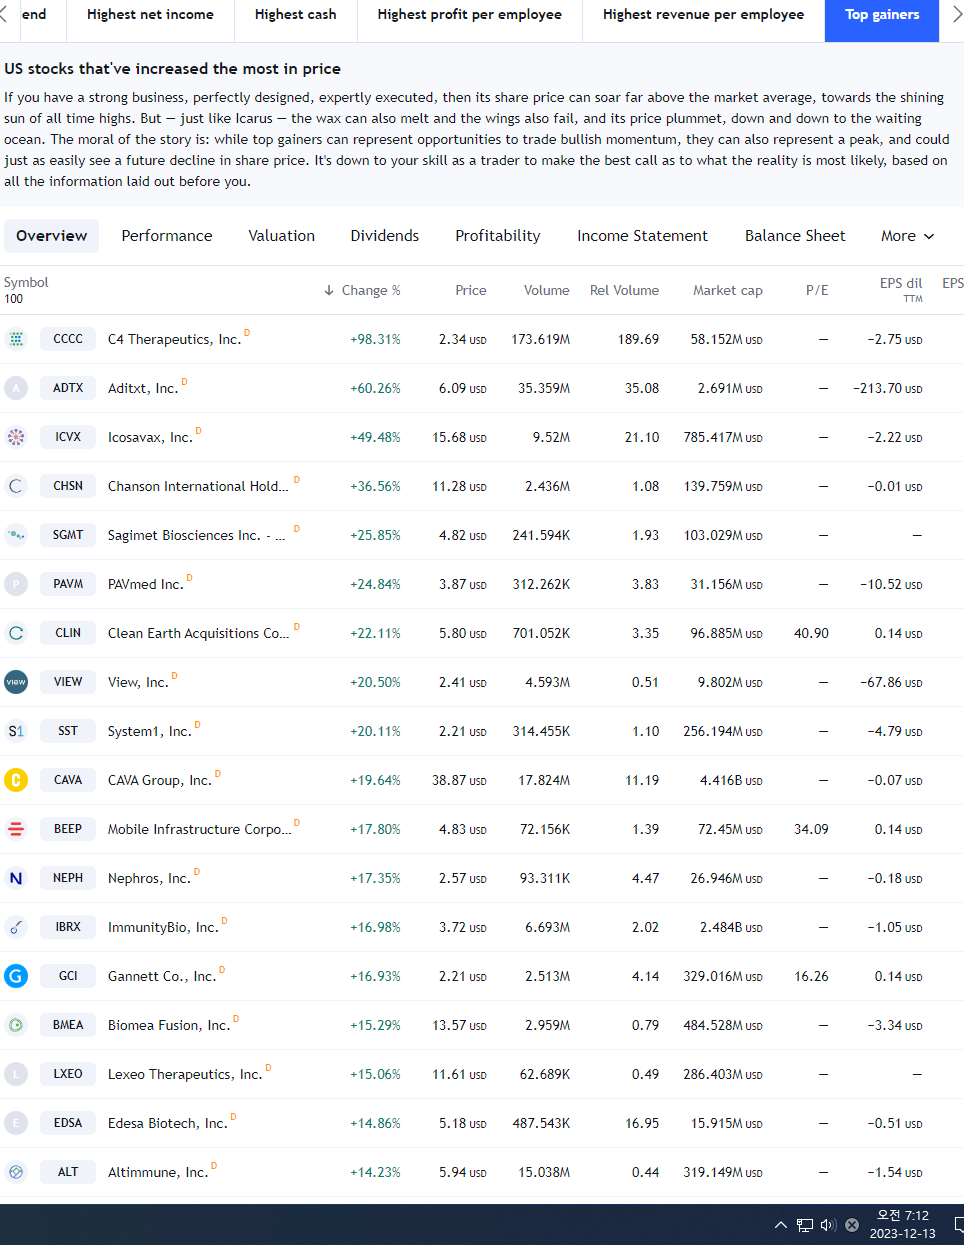Click the 38.87 USD price value
This screenshot has width=964, height=1245.
click(x=459, y=780)
